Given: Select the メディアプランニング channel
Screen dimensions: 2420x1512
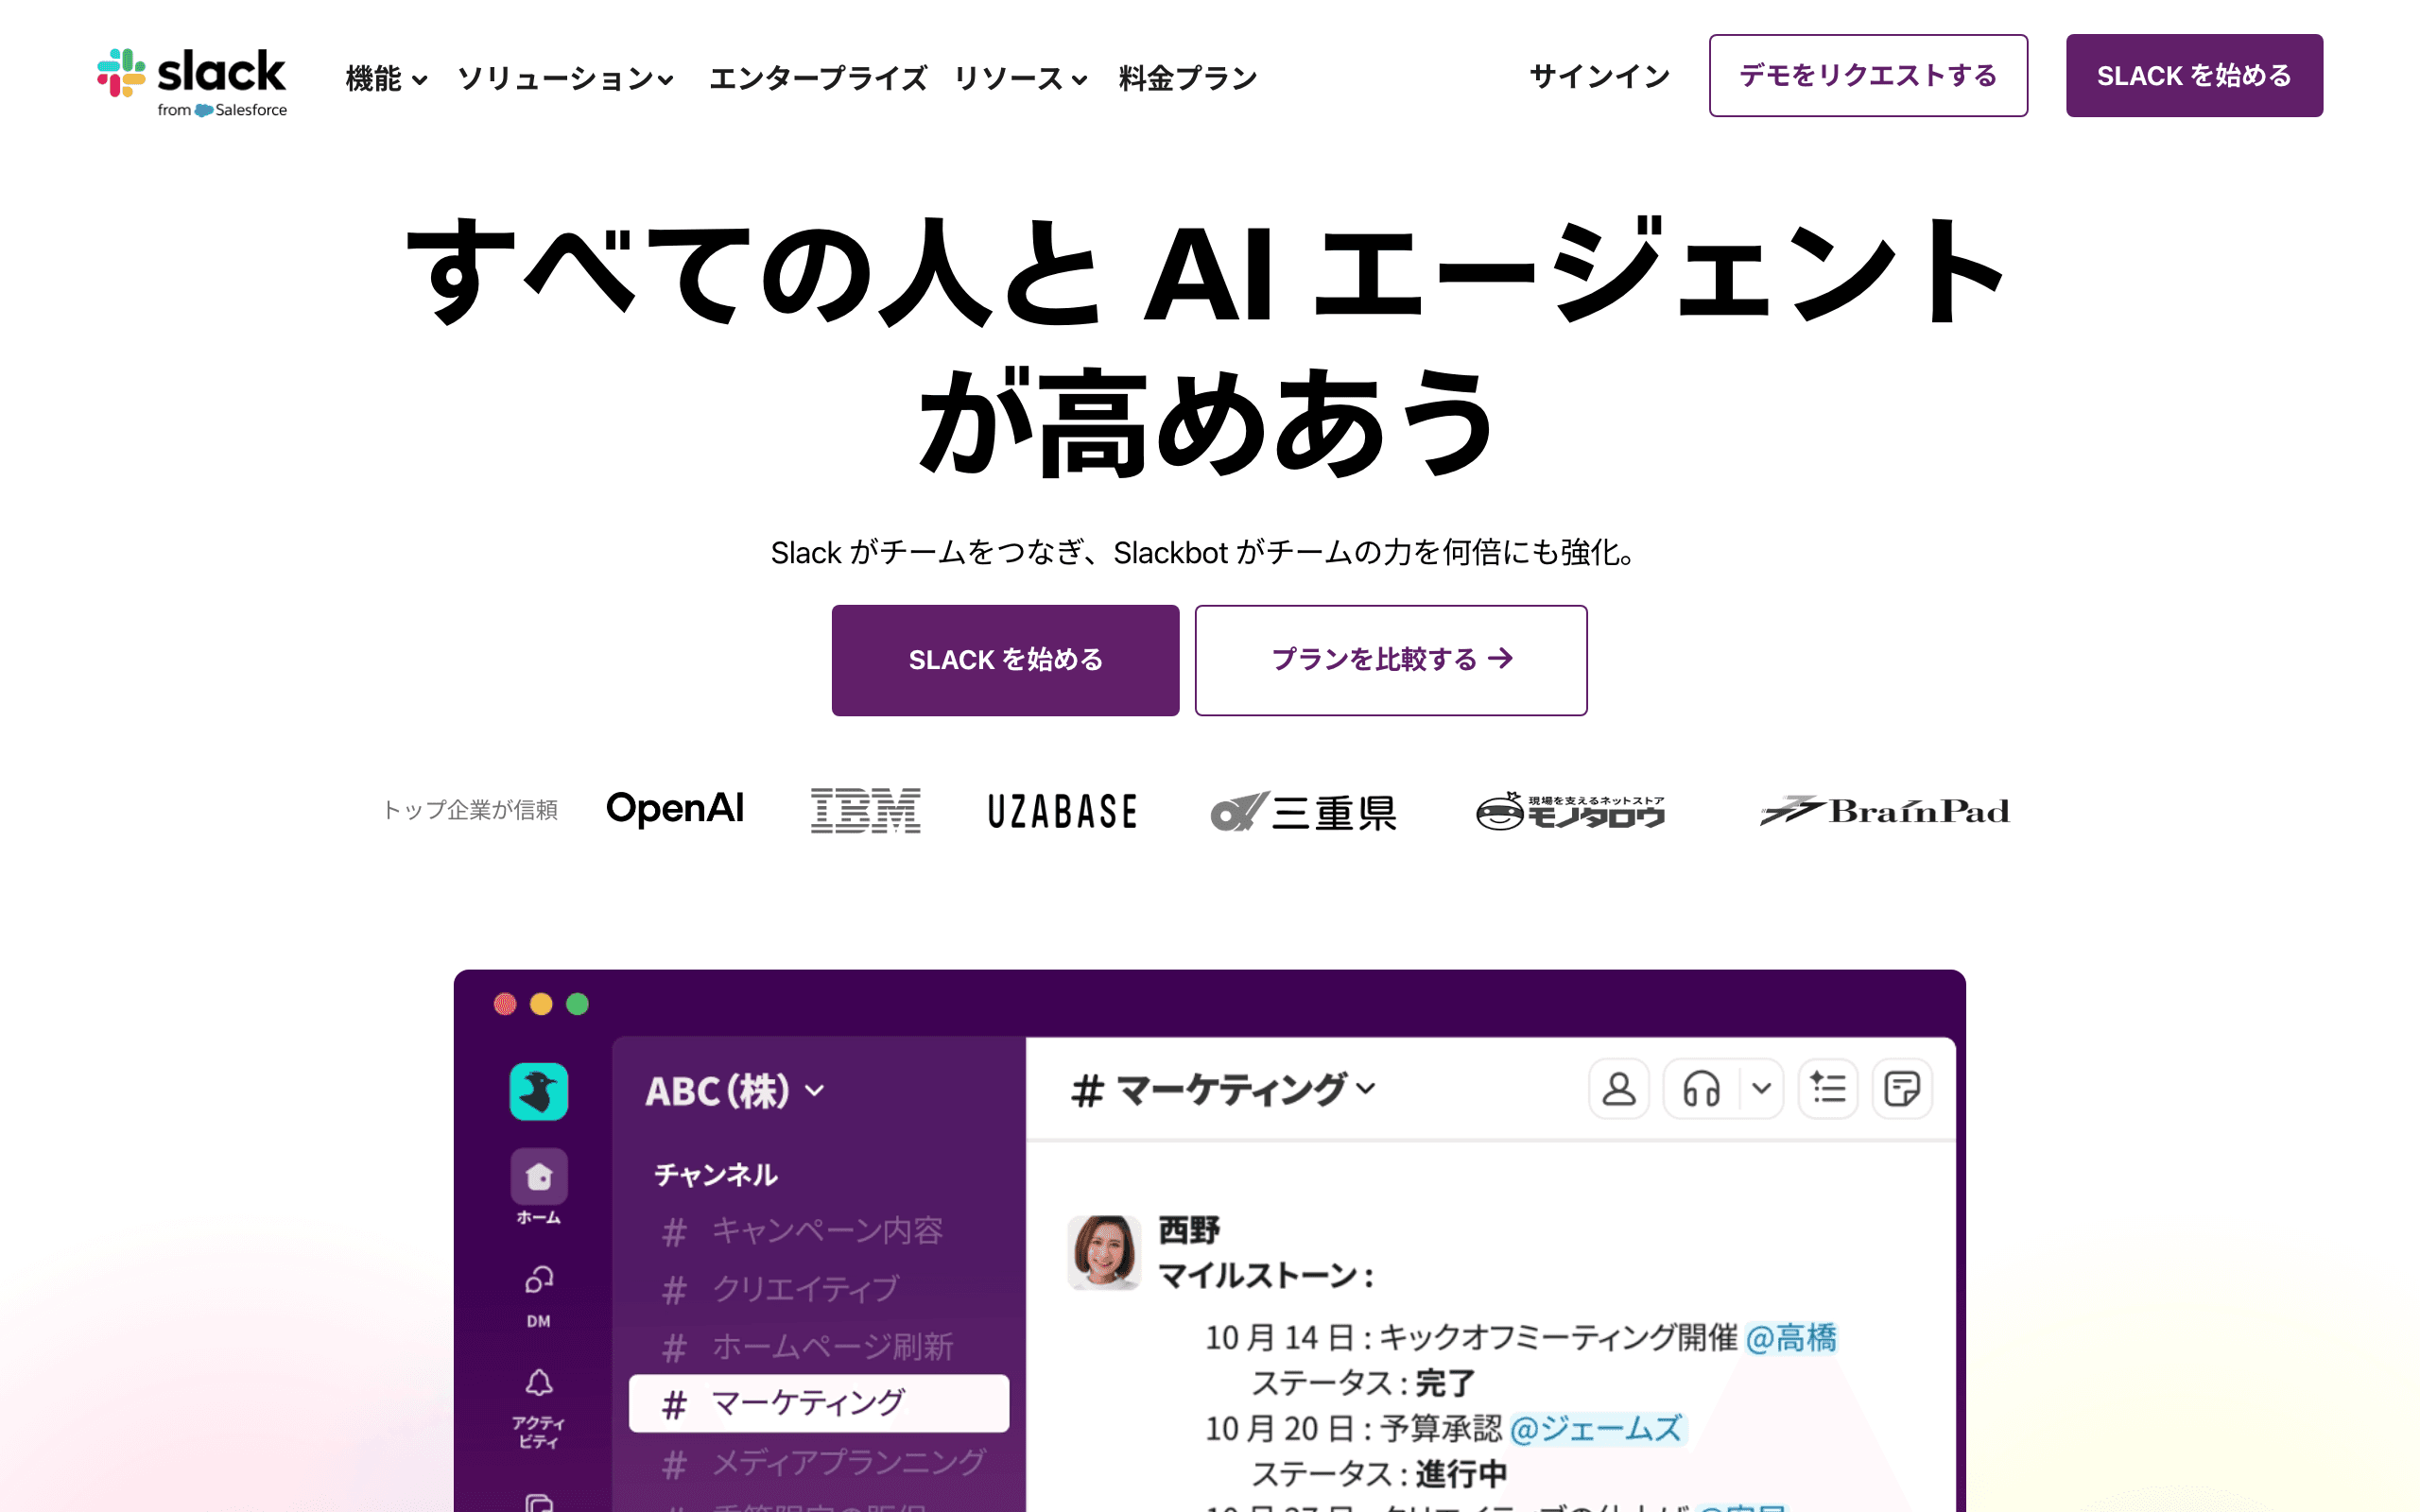Looking at the screenshot, I should (x=824, y=1463).
